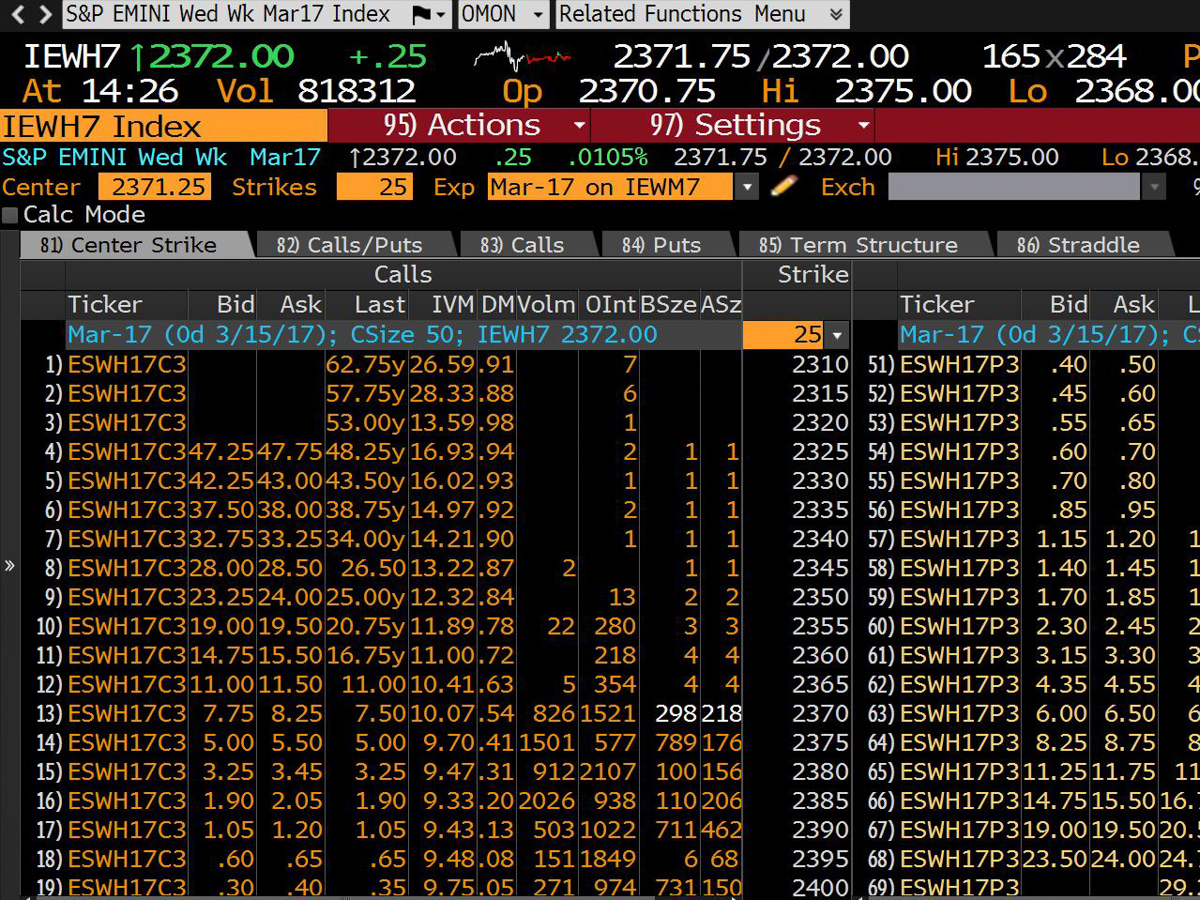
Task: Sort by Volm column header
Action: 546,305
